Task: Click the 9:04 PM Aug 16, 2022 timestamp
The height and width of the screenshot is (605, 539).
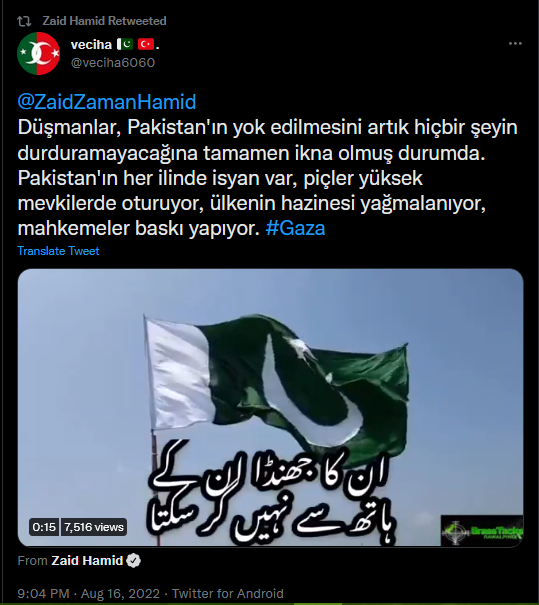Action: (88, 593)
